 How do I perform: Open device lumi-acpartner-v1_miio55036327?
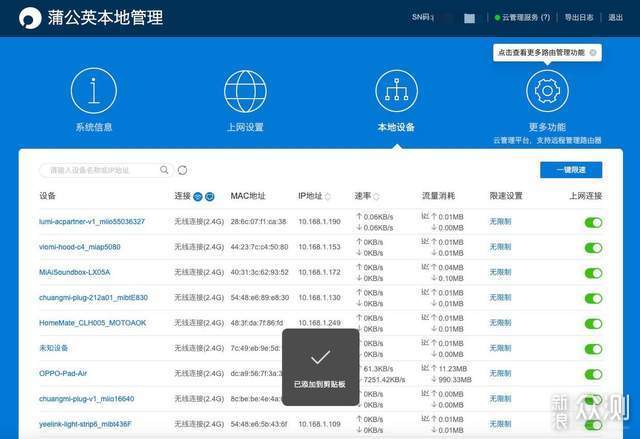[92, 222]
